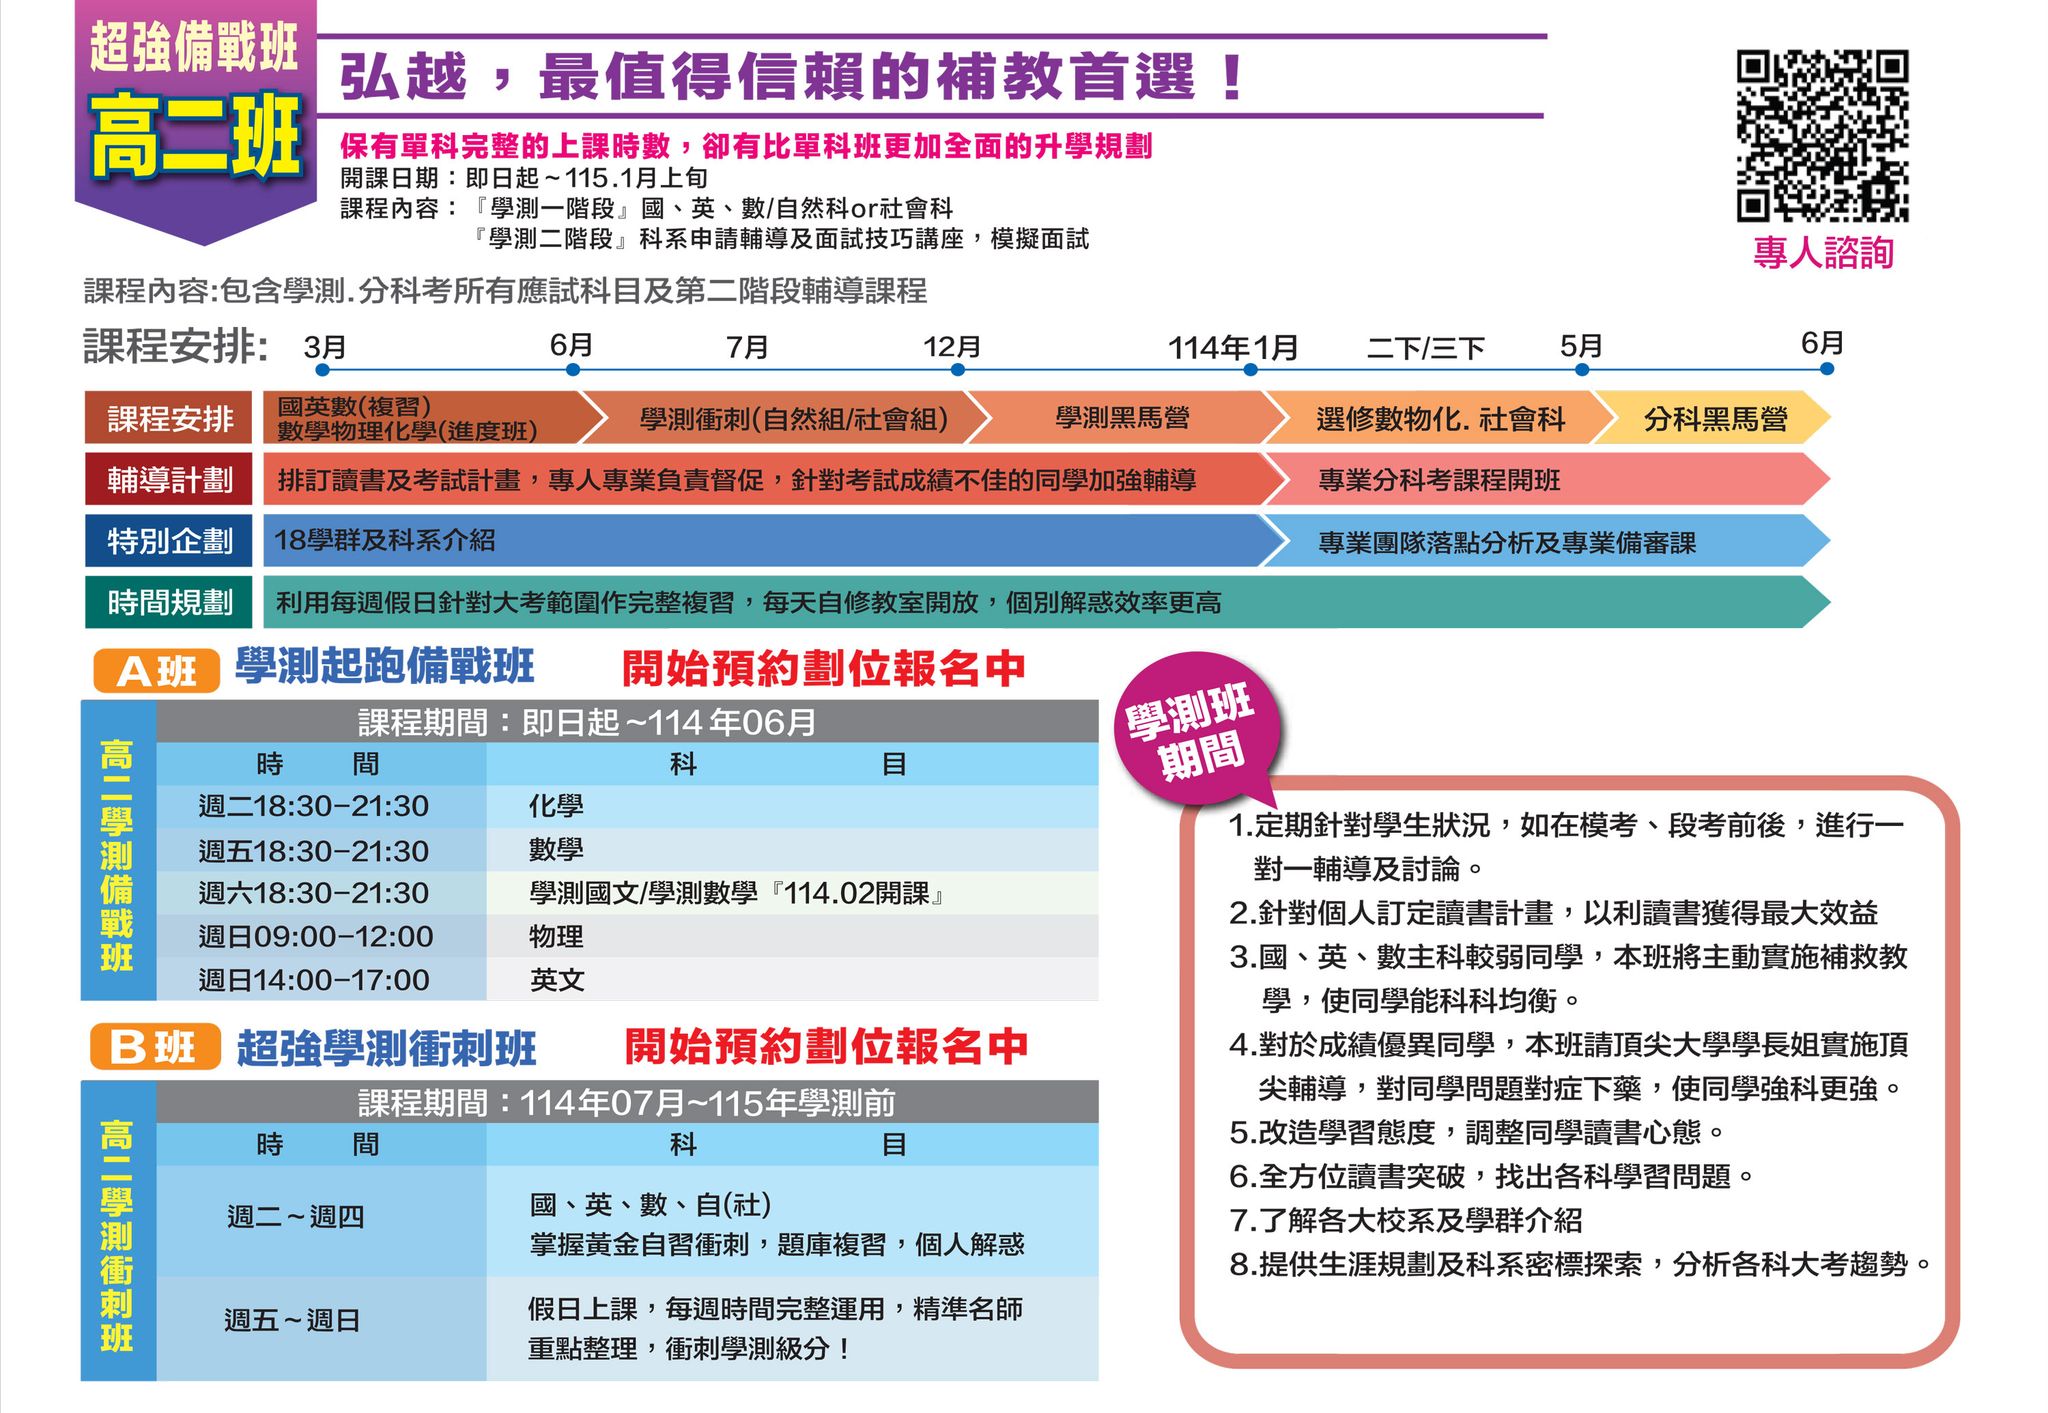Click the 週五18:30-21:30 time cell

tap(322, 850)
